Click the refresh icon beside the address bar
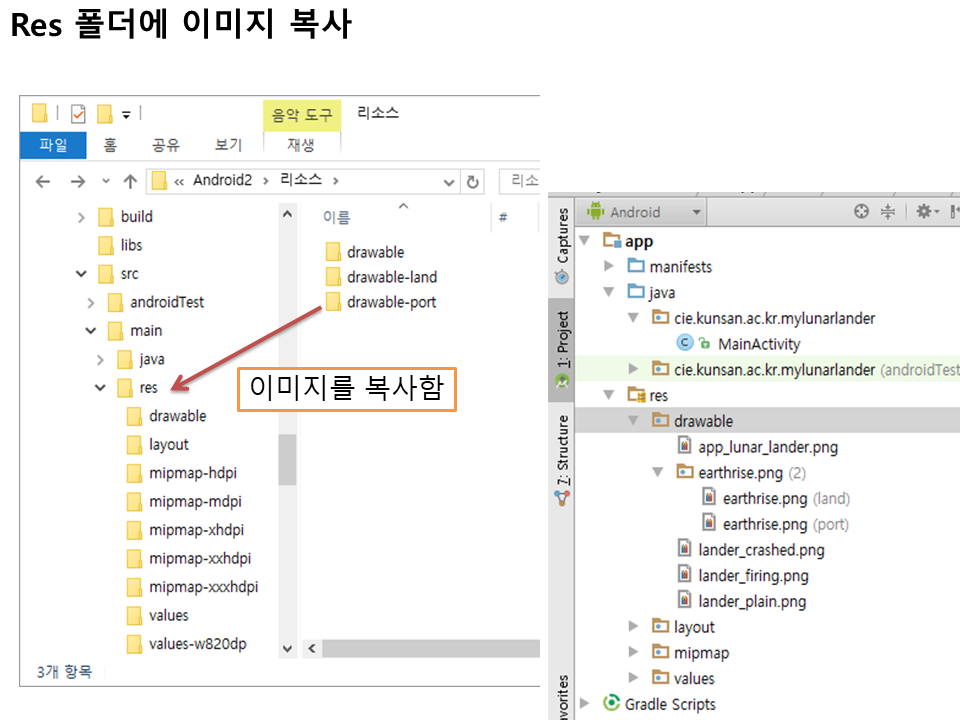Image resolution: width=960 pixels, height=720 pixels. [x=473, y=181]
